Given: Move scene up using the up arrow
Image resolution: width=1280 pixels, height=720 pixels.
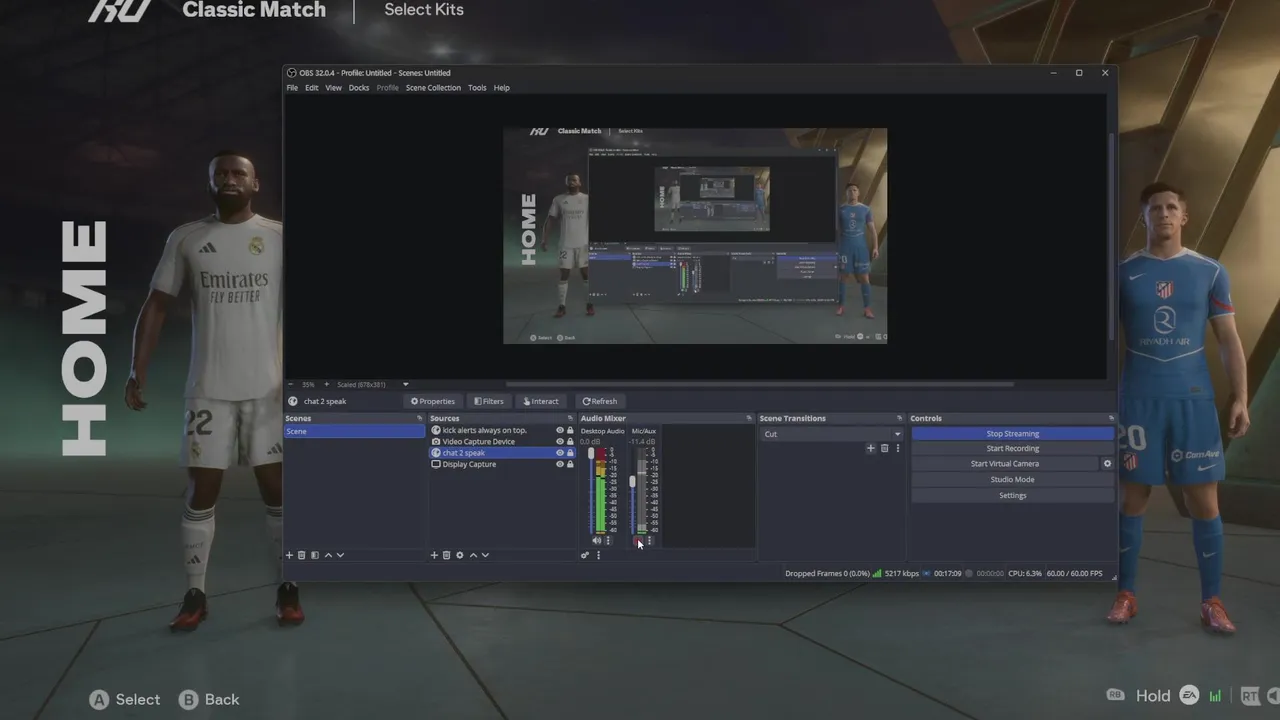Looking at the screenshot, I should click(x=328, y=555).
